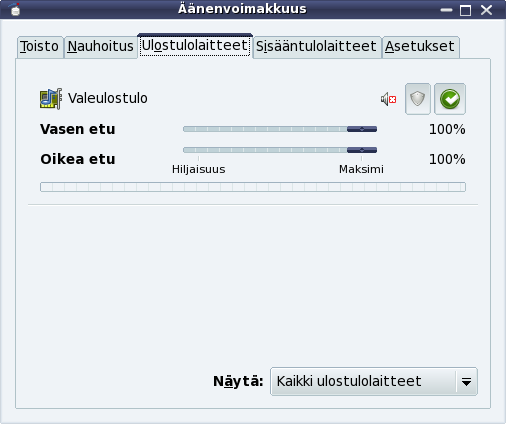Set Valeulostulo as default with green checkmark
This screenshot has width=506, height=424.
[450, 99]
